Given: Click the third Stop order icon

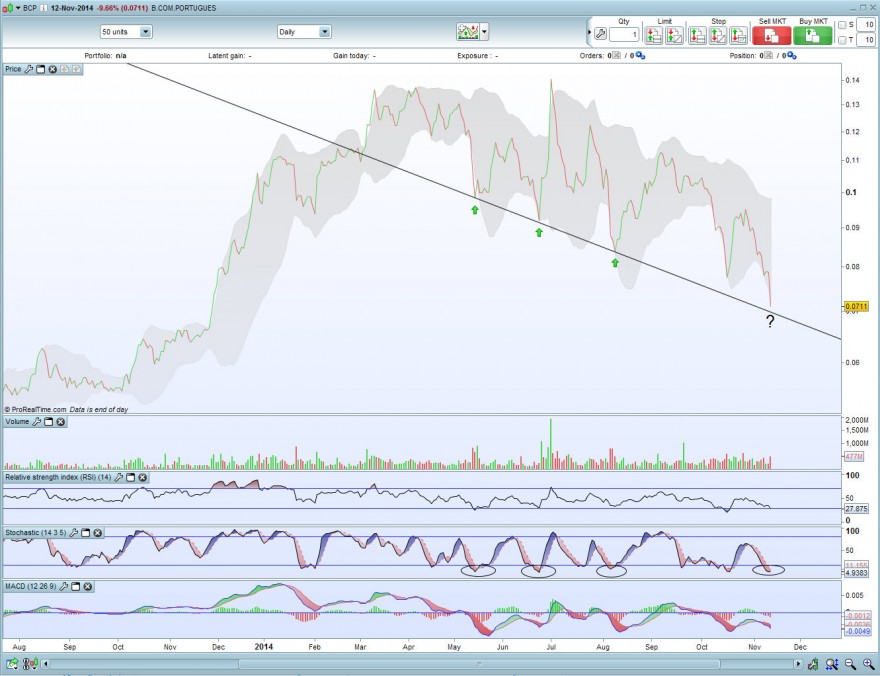Looking at the screenshot, I should [738, 36].
